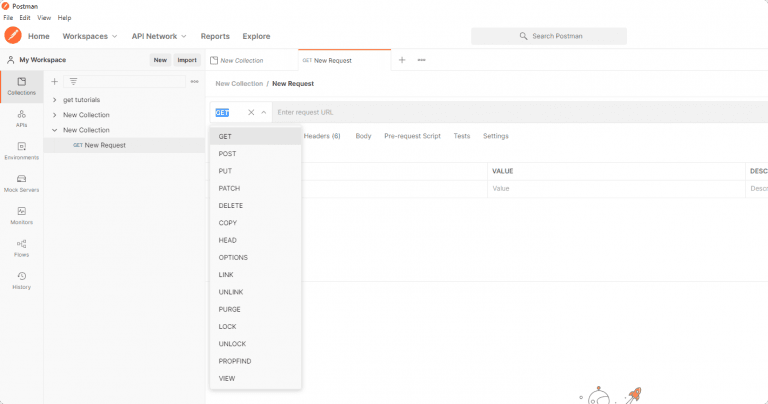Switch to the New Collection tab

[252, 60]
